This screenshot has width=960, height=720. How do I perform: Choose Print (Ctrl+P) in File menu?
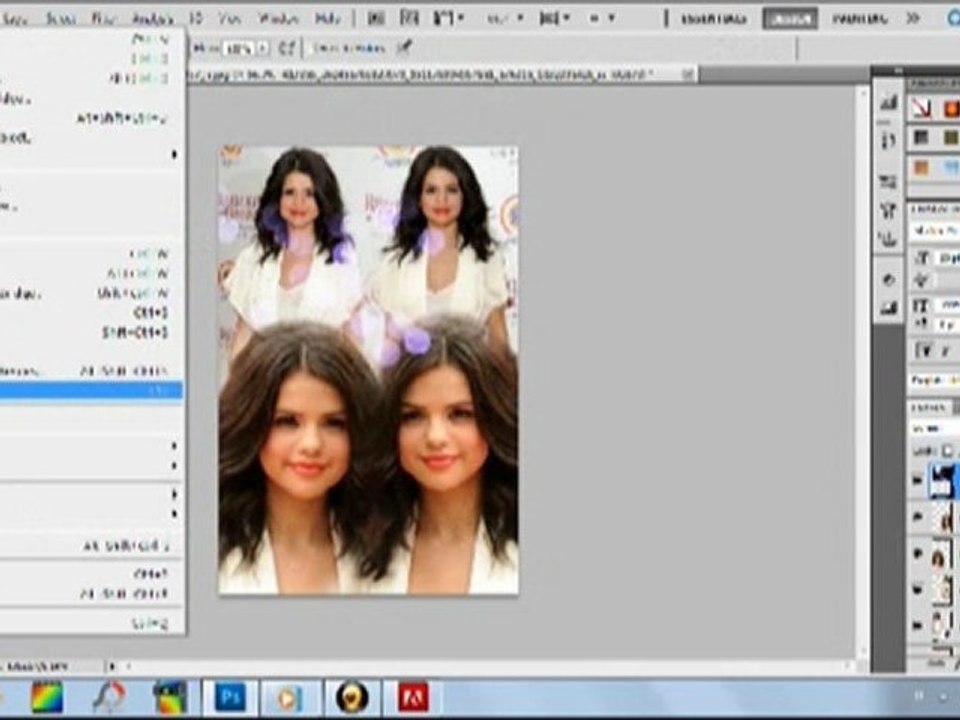click(92, 574)
